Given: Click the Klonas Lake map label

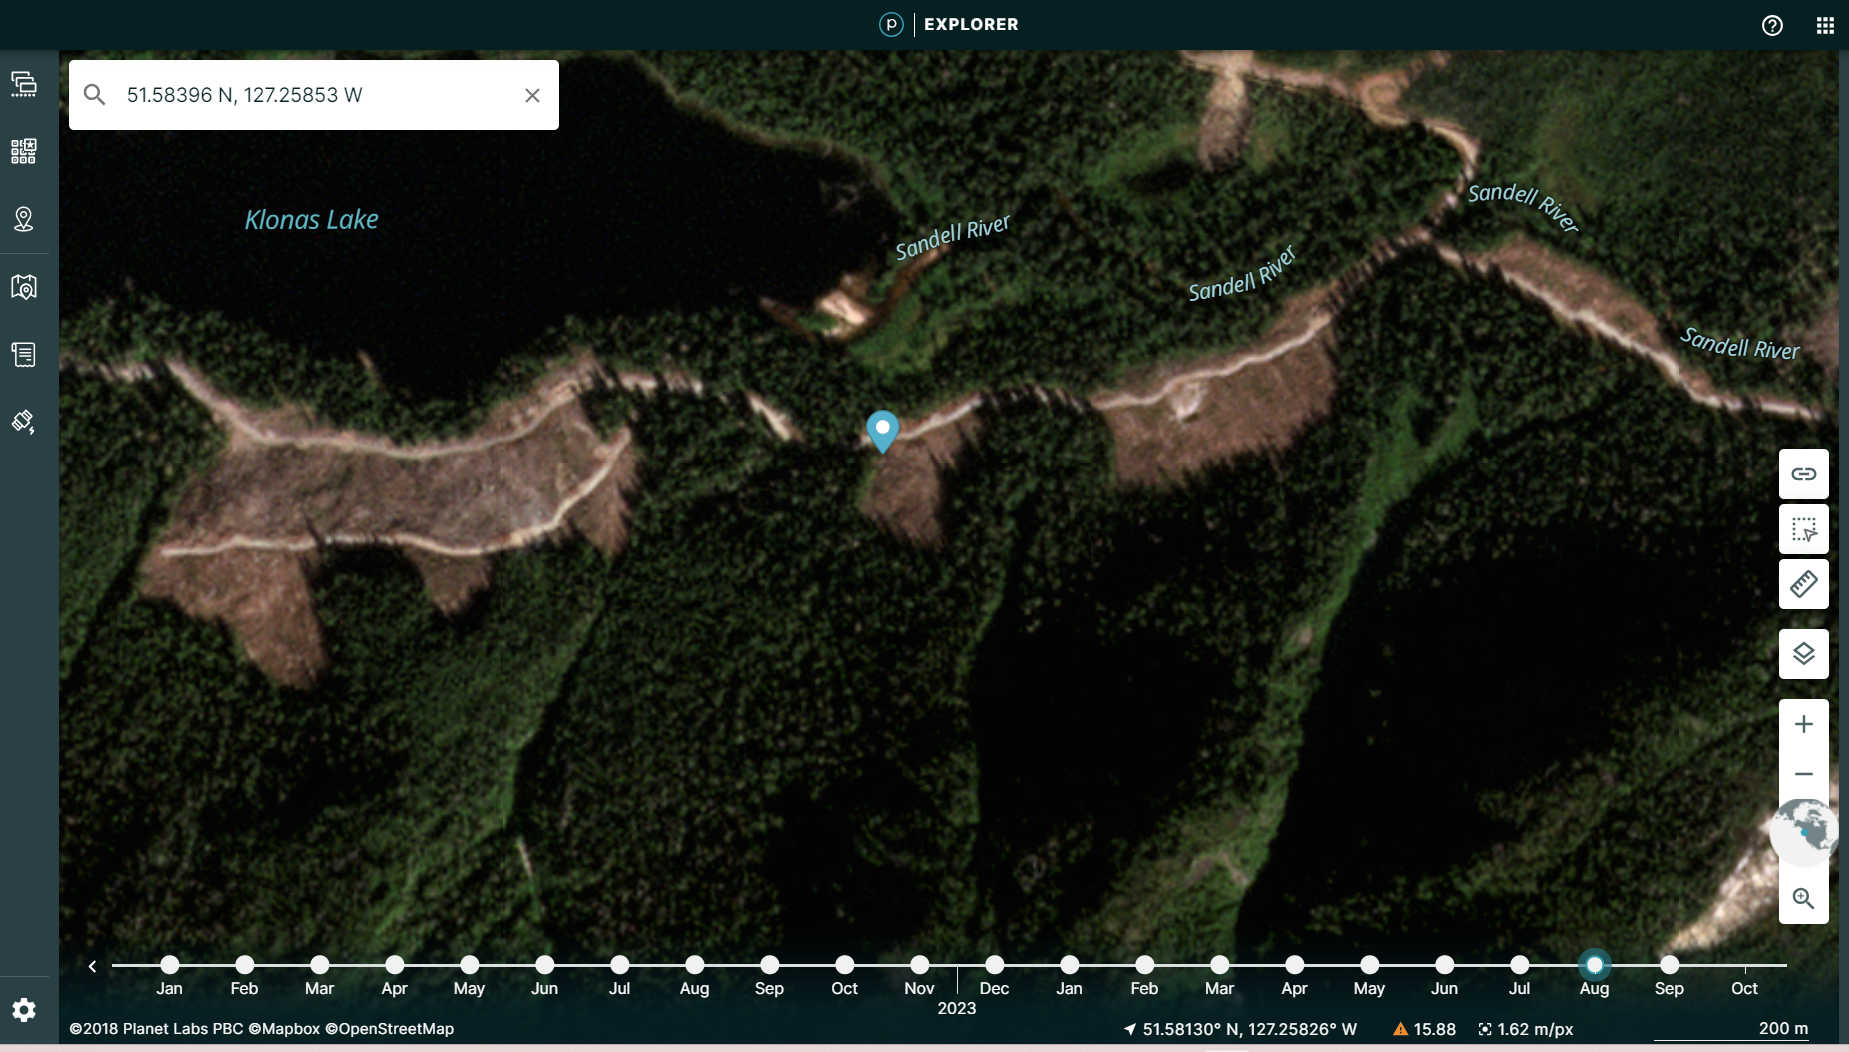Looking at the screenshot, I should 311,220.
